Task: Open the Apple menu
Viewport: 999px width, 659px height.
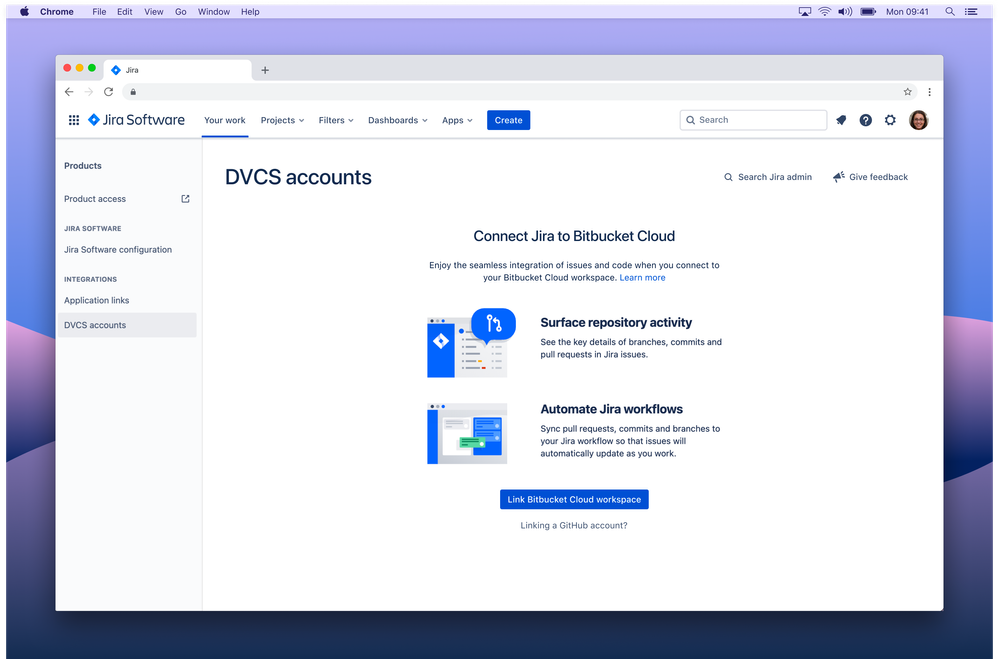Action: point(24,11)
